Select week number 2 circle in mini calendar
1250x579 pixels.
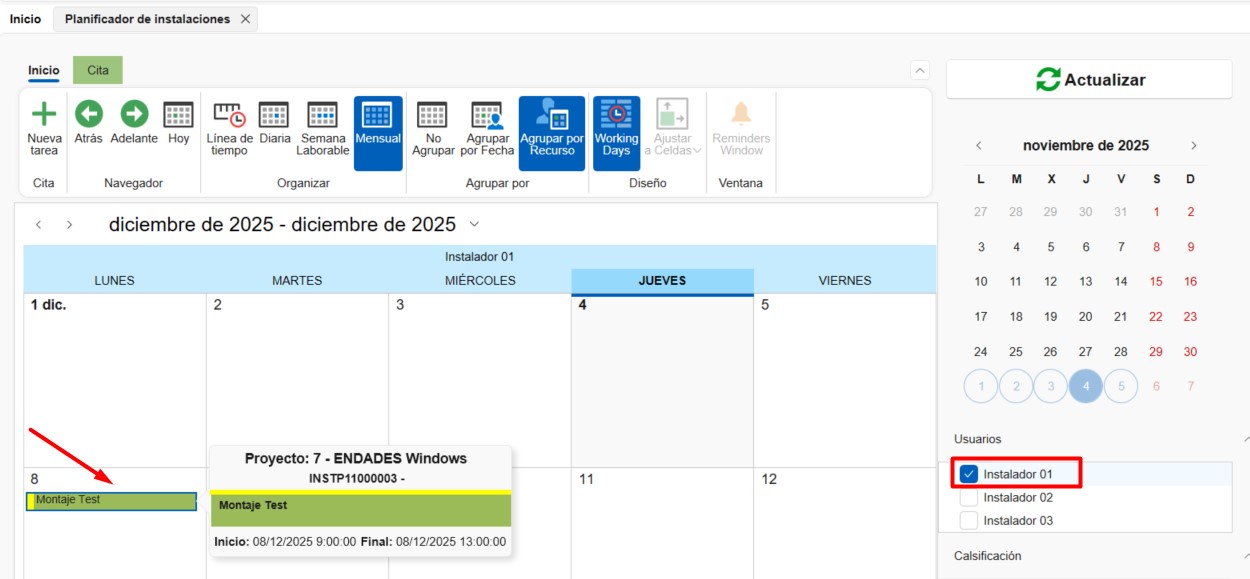coord(1015,385)
